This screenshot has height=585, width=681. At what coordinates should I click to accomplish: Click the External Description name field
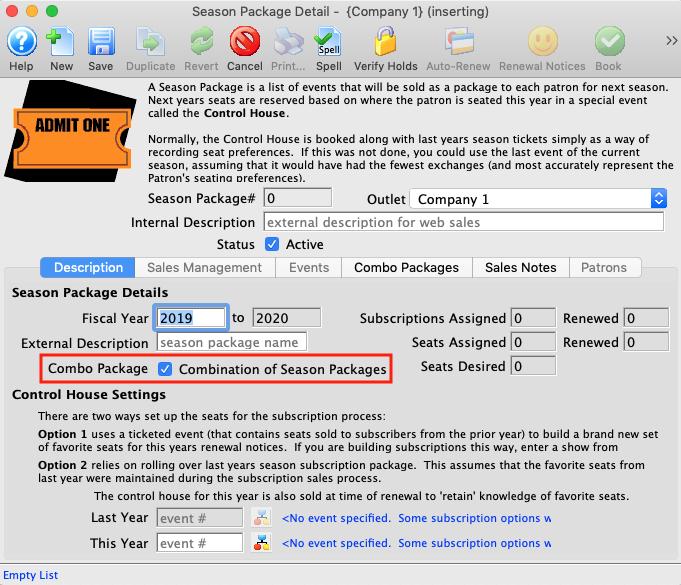click(232, 342)
